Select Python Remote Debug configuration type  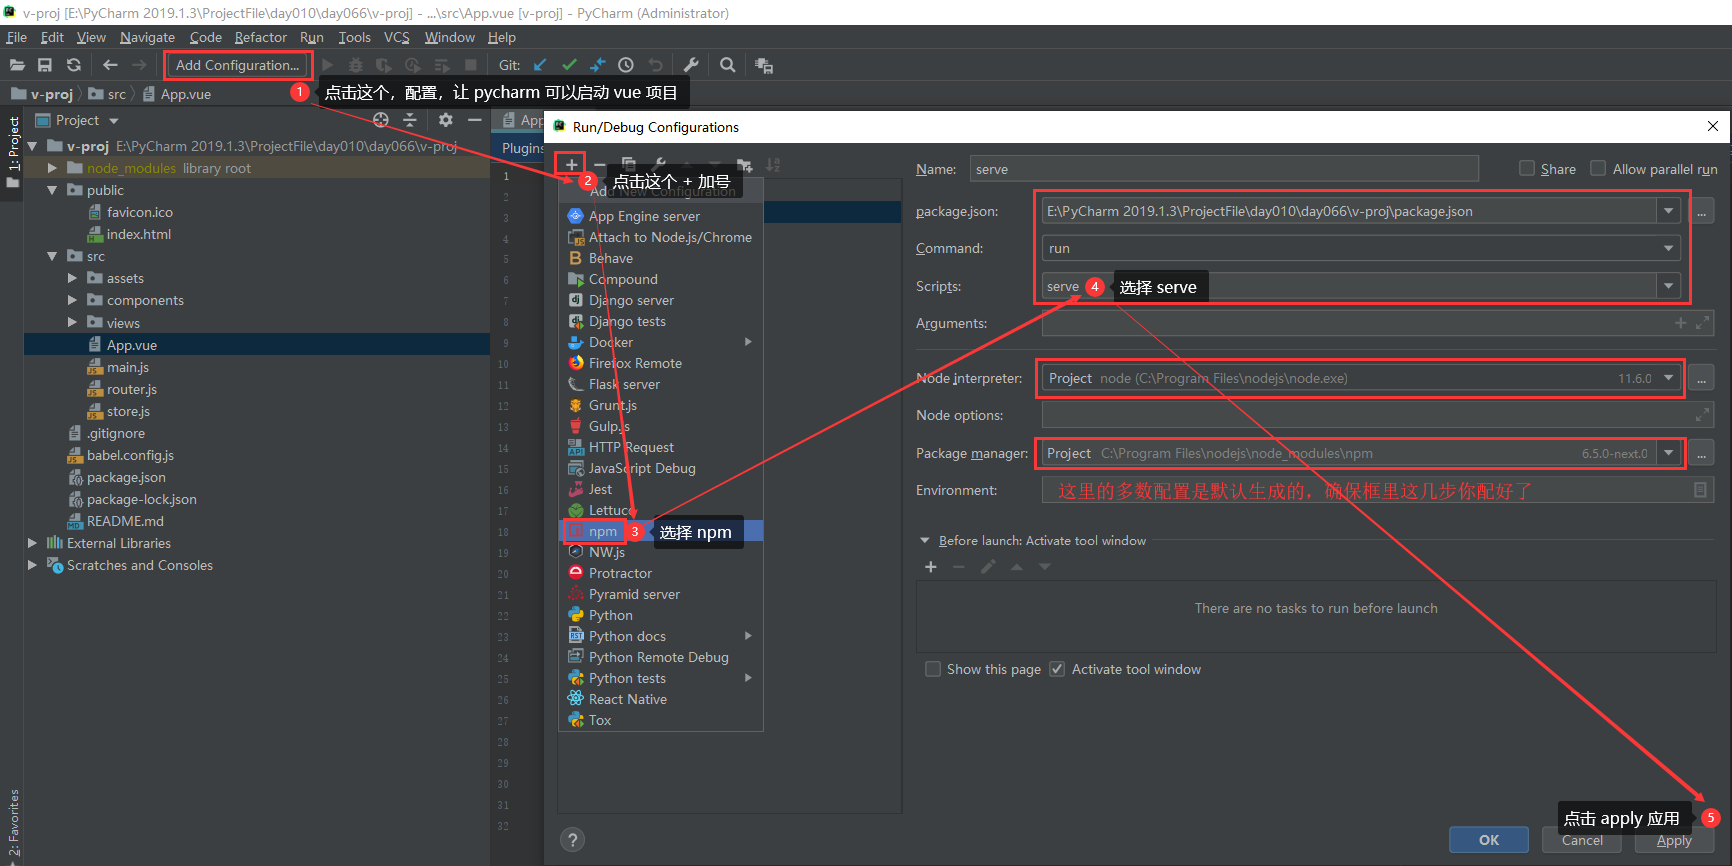pyautogui.click(x=661, y=657)
